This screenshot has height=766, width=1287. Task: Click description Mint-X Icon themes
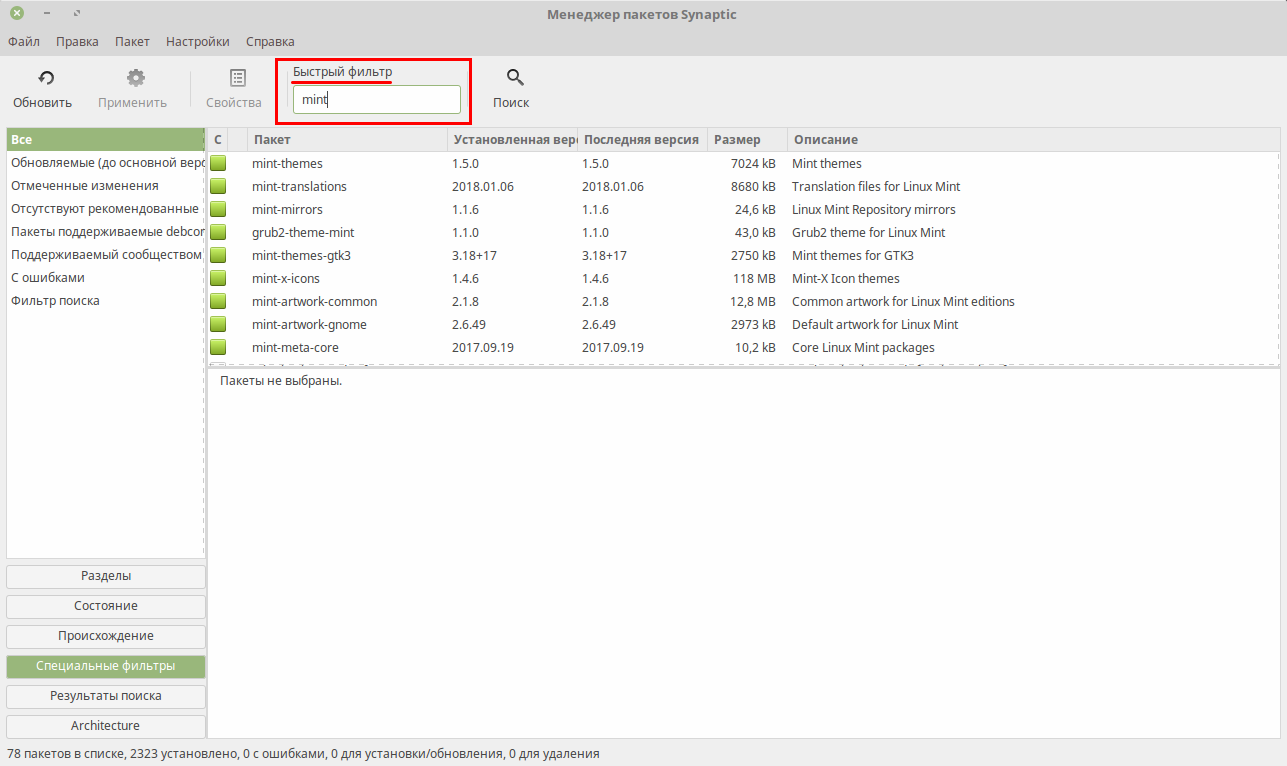click(x=846, y=278)
